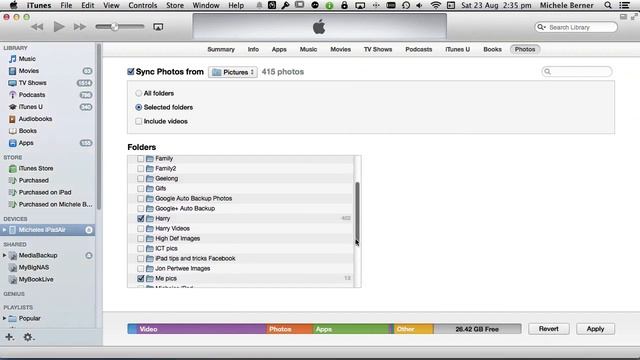Check the Gifs folder checkbox
Viewport: 640px width, 360px height.
141,189
